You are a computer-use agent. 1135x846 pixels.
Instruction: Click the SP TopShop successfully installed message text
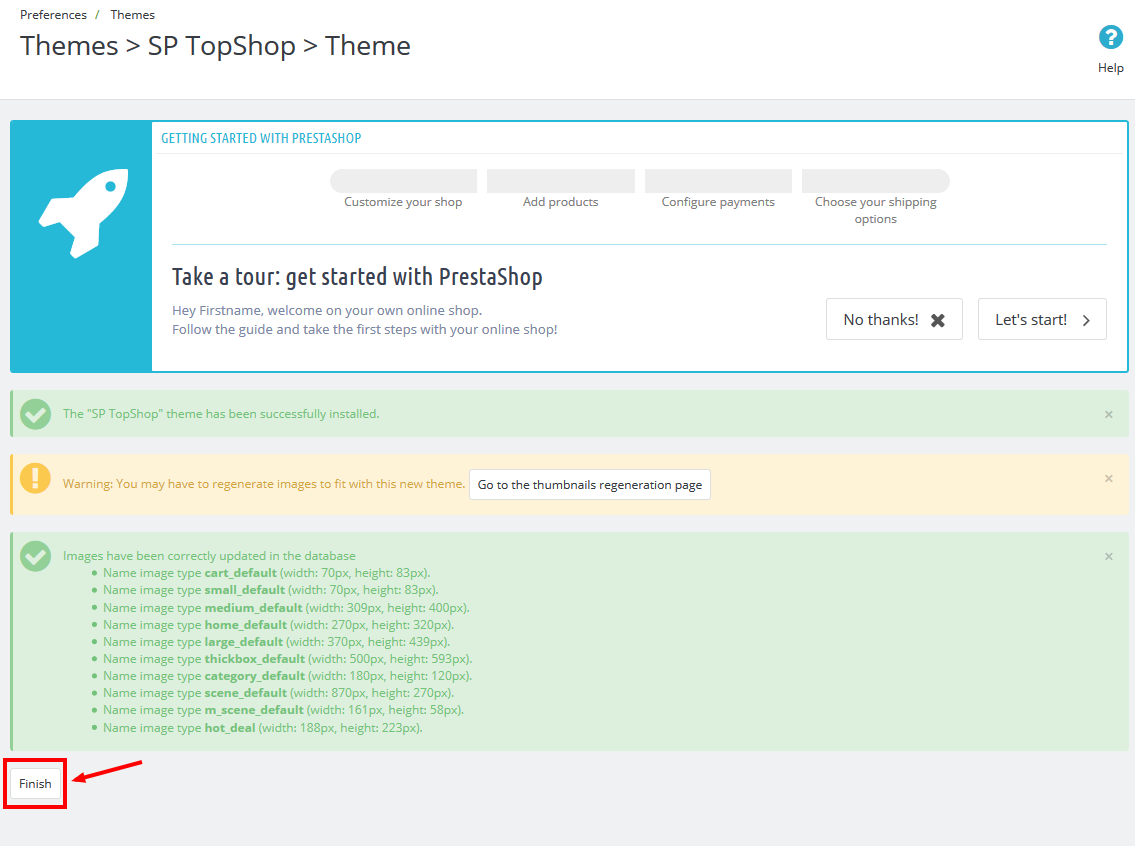click(x=221, y=414)
